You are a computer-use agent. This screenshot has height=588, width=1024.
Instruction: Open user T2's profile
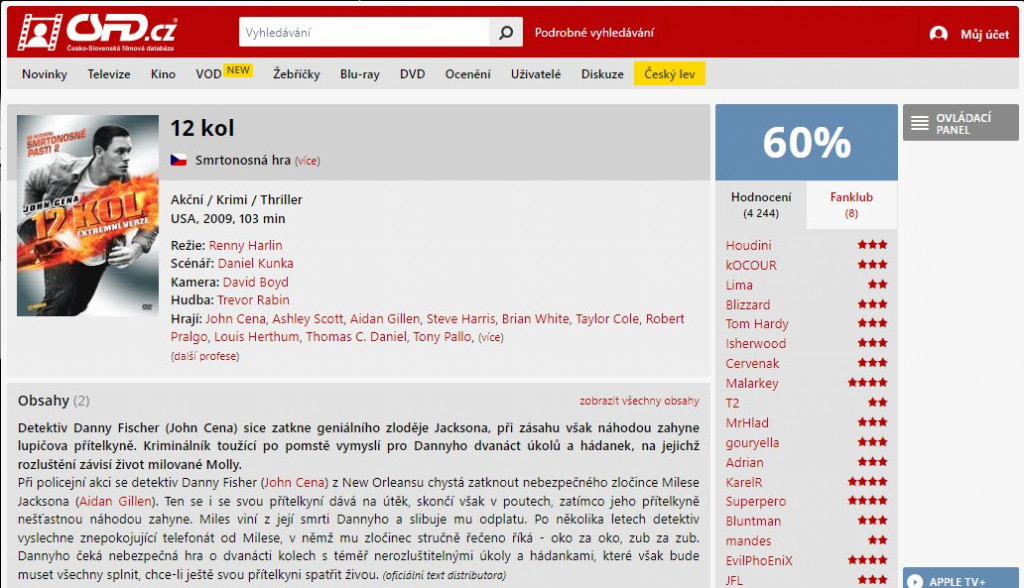click(732, 403)
